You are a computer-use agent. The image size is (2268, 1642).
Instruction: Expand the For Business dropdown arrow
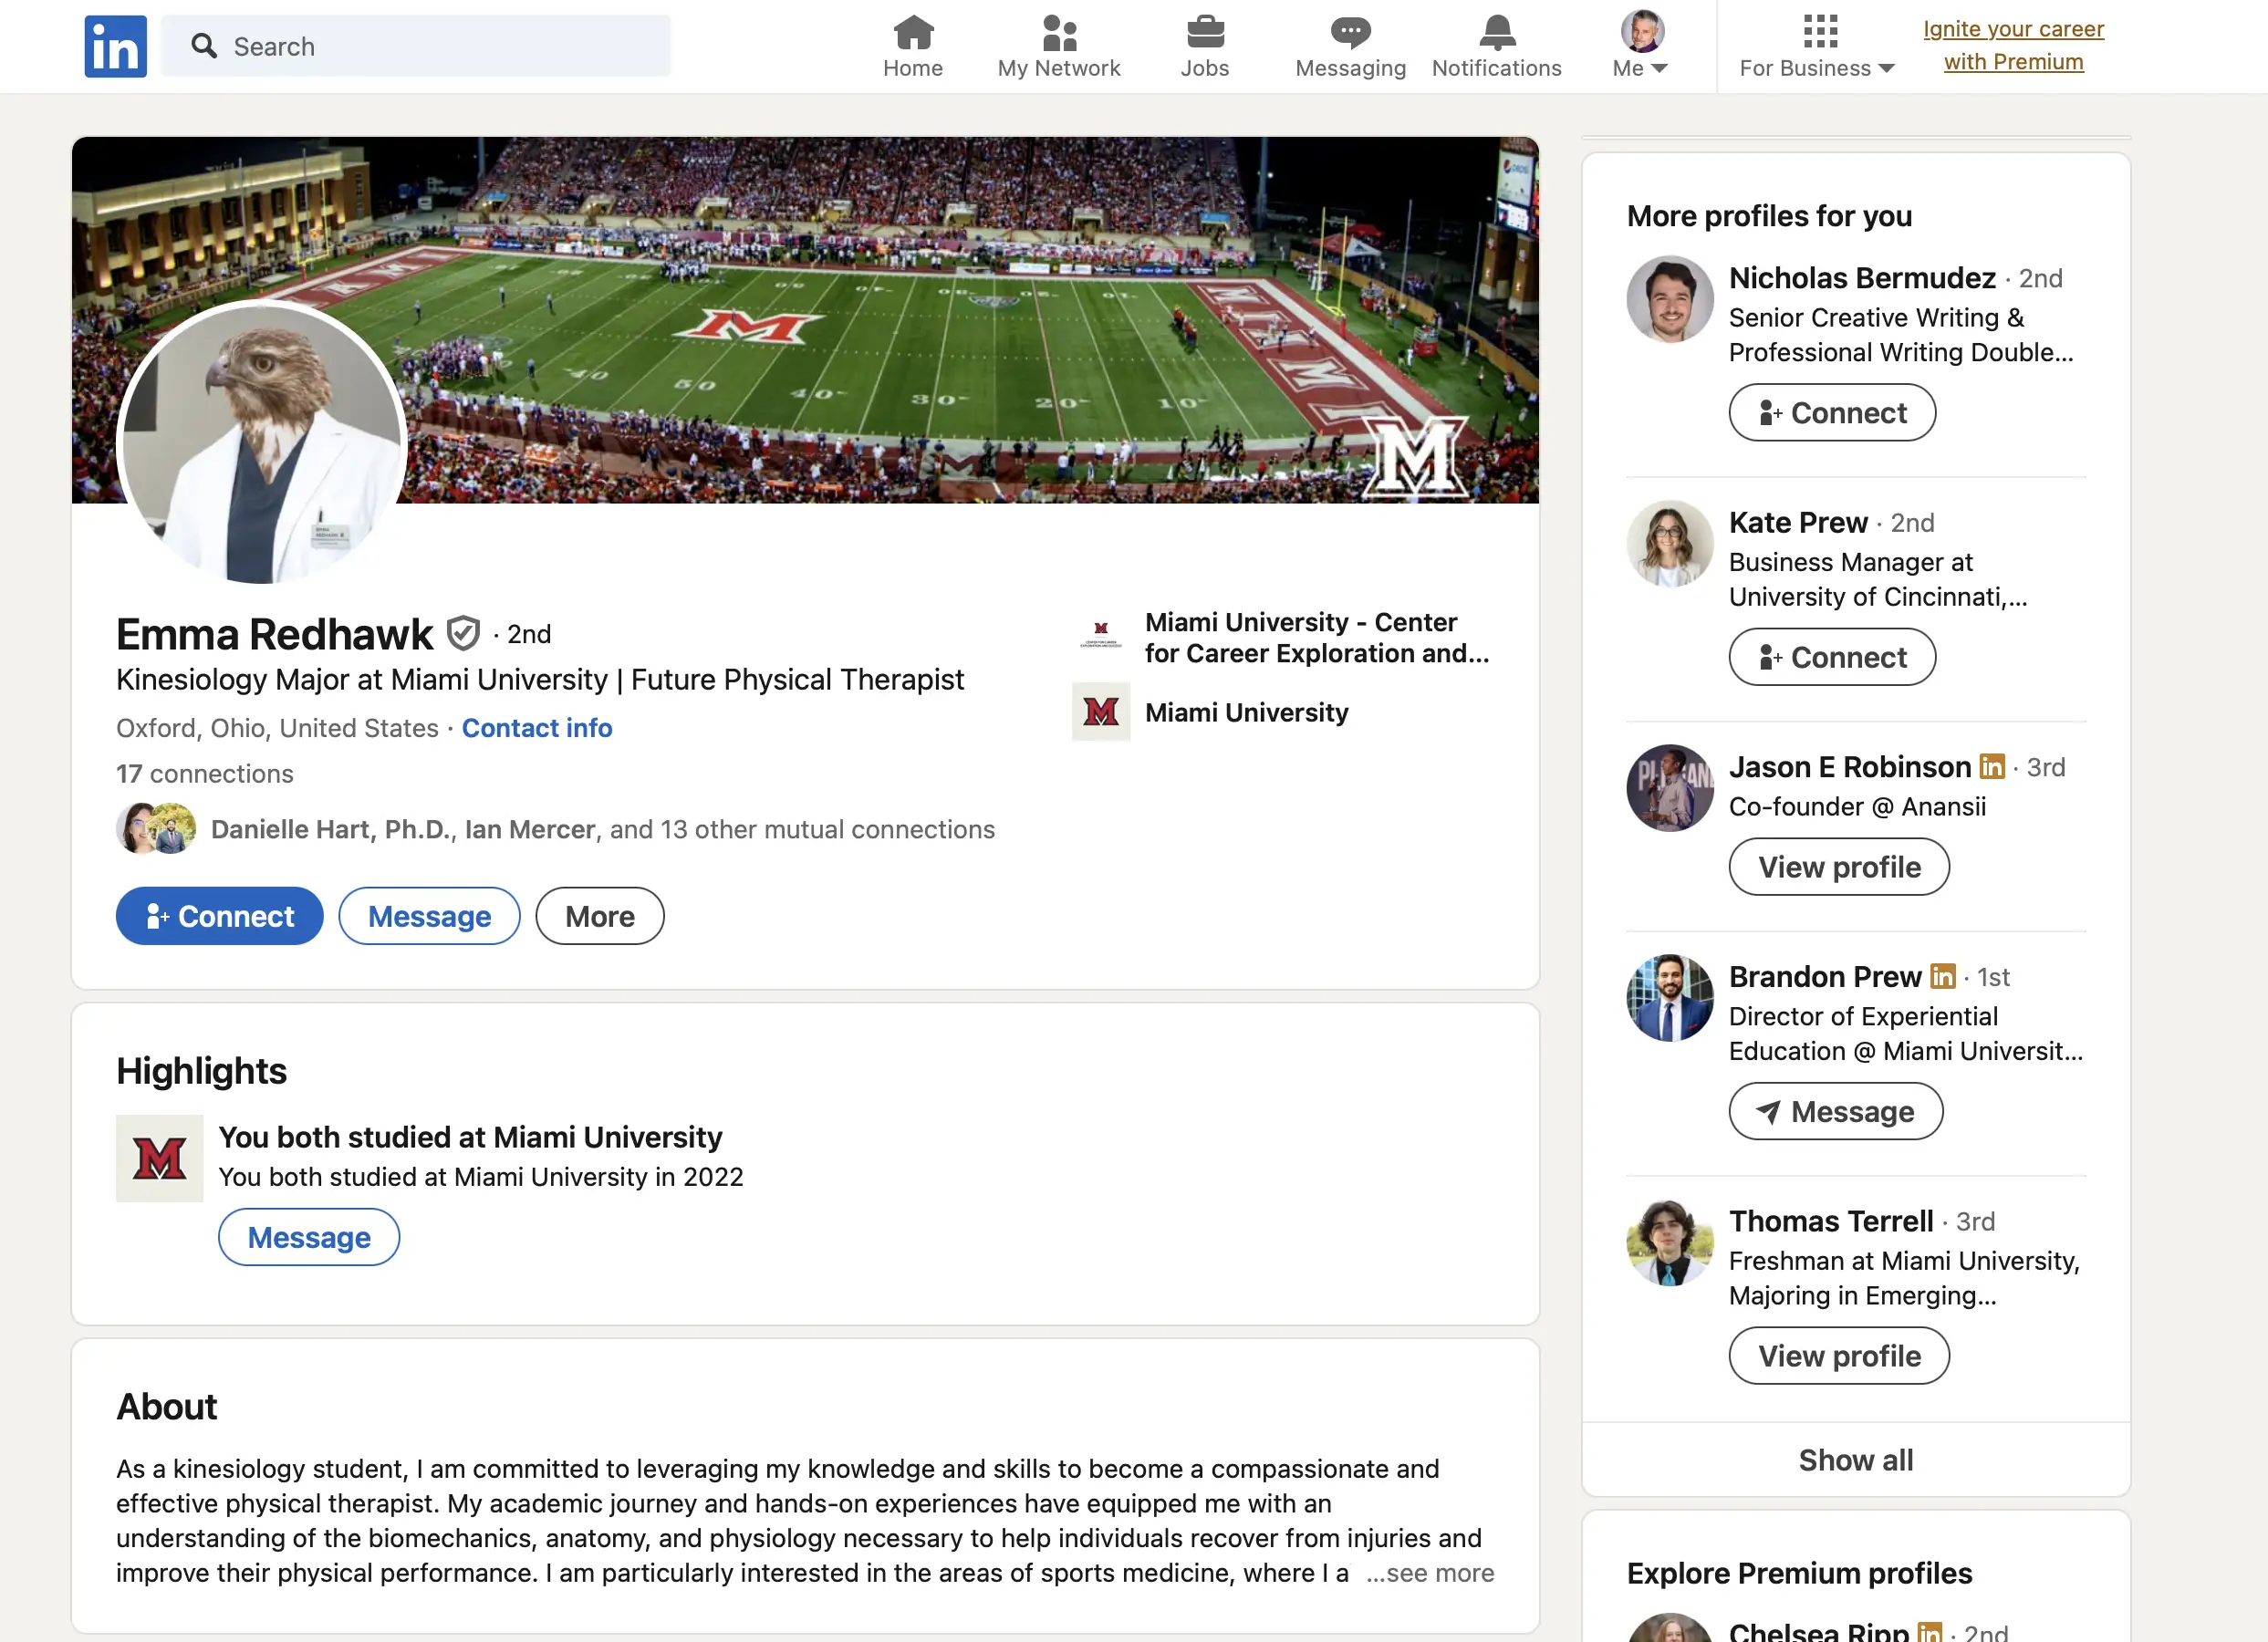point(1888,68)
